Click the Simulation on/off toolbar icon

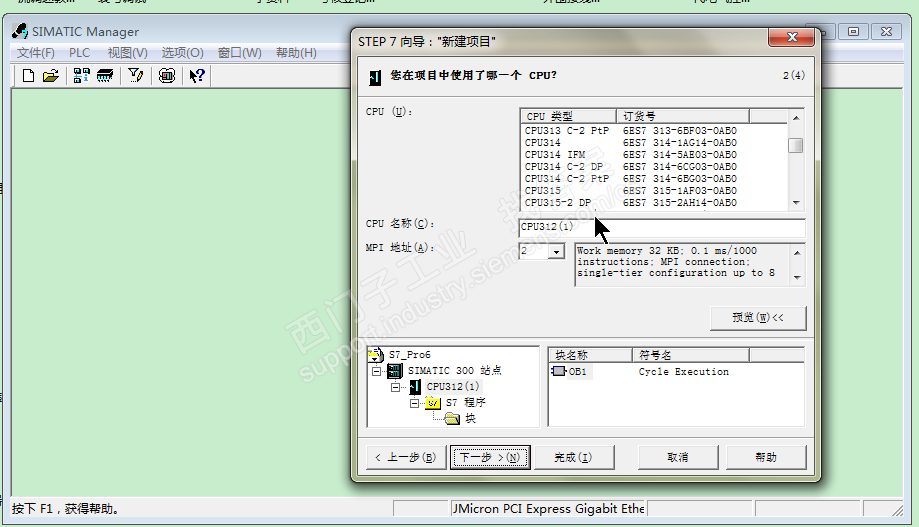tap(167, 76)
